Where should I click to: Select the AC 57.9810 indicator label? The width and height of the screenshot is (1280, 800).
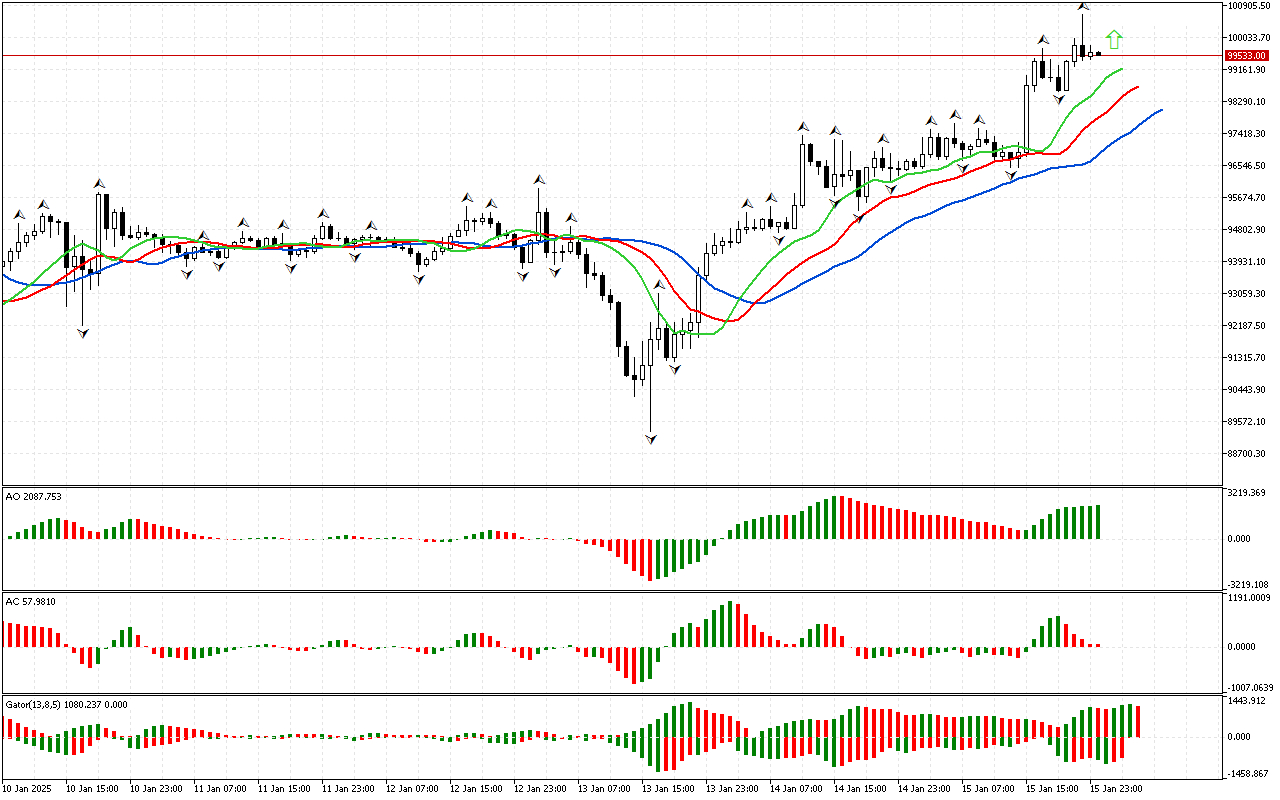coord(31,601)
